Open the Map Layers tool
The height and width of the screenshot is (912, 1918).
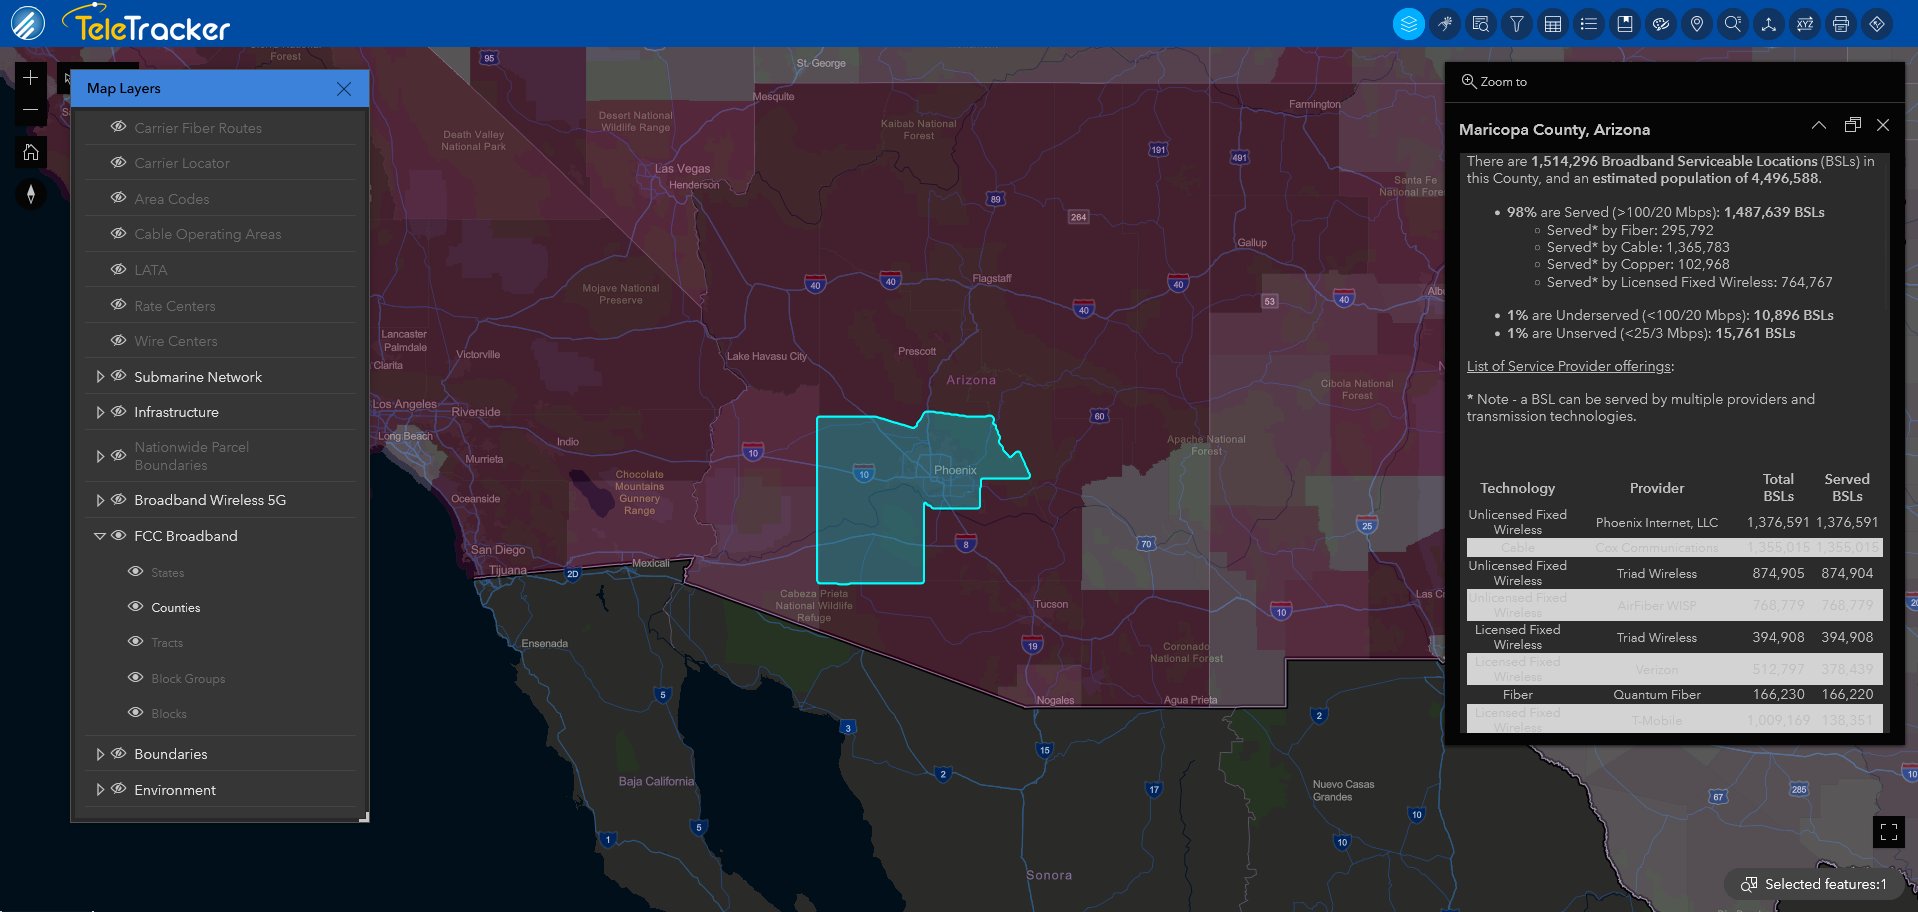coord(1408,22)
